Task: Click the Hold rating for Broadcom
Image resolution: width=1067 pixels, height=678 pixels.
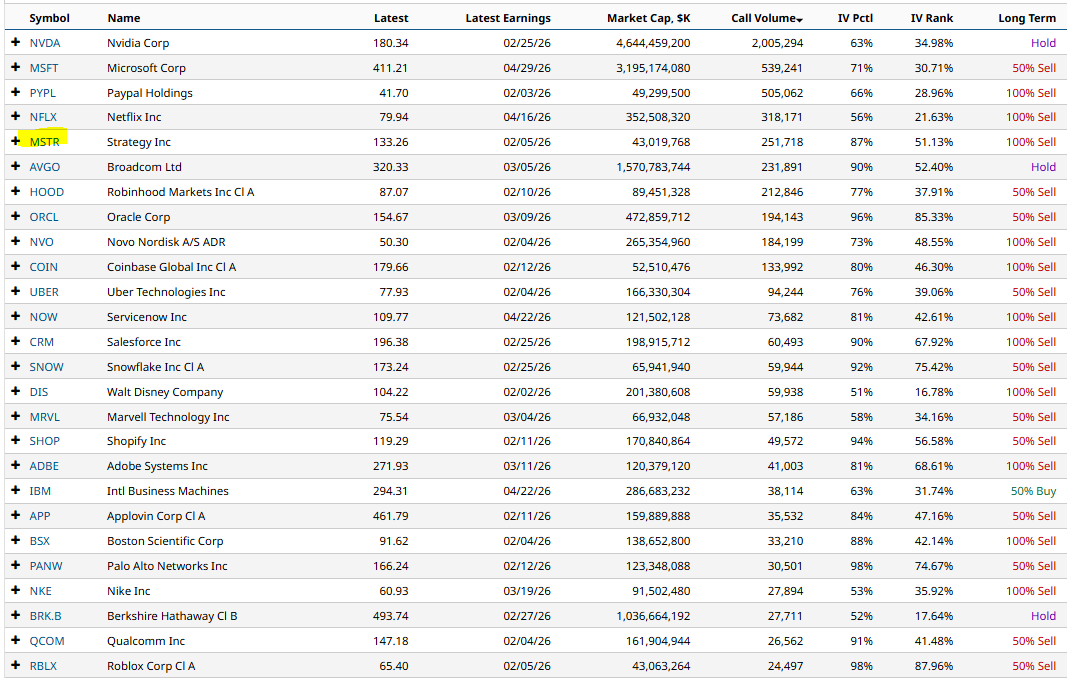Action: (x=1043, y=167)
